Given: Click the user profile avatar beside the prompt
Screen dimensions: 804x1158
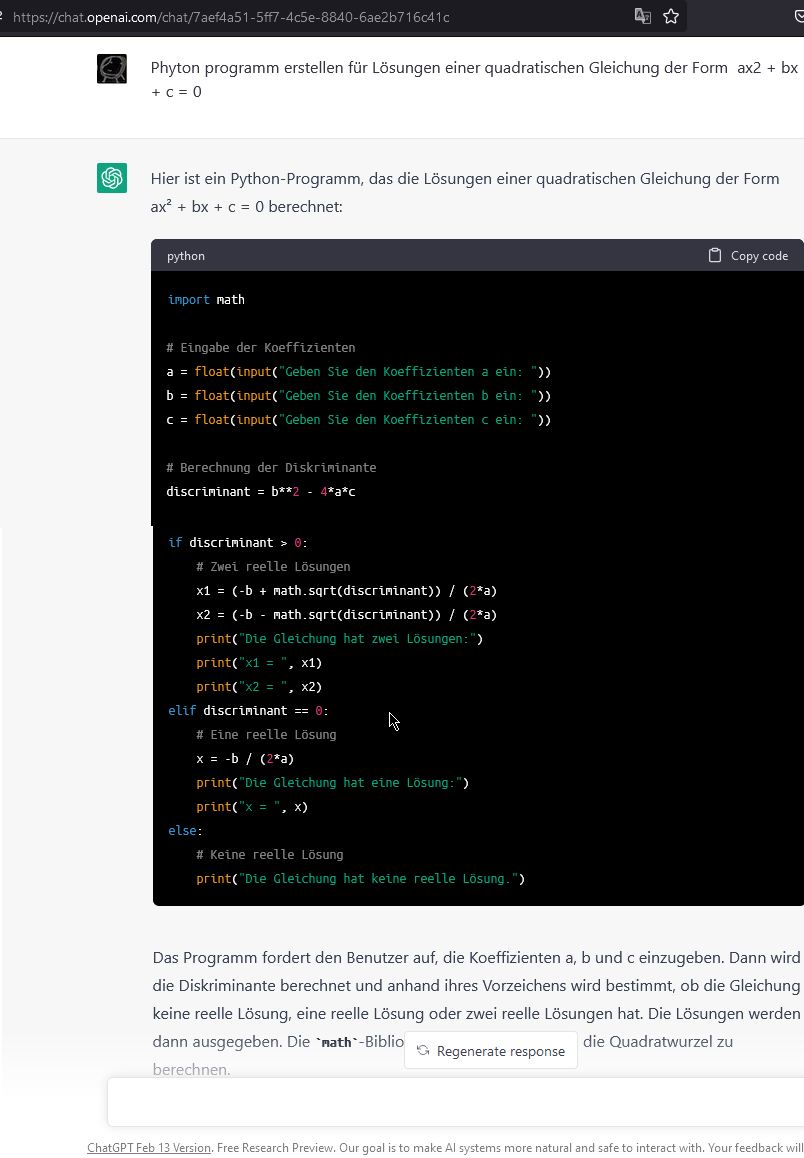Looking at the screenshot, I should tap(112, 68).
